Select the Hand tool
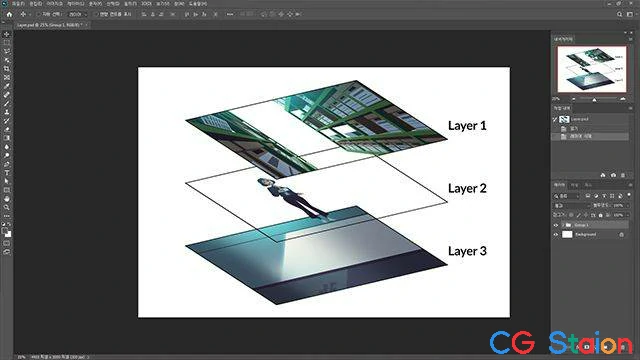This screenshot has height=360, width=640. (7, 199)
